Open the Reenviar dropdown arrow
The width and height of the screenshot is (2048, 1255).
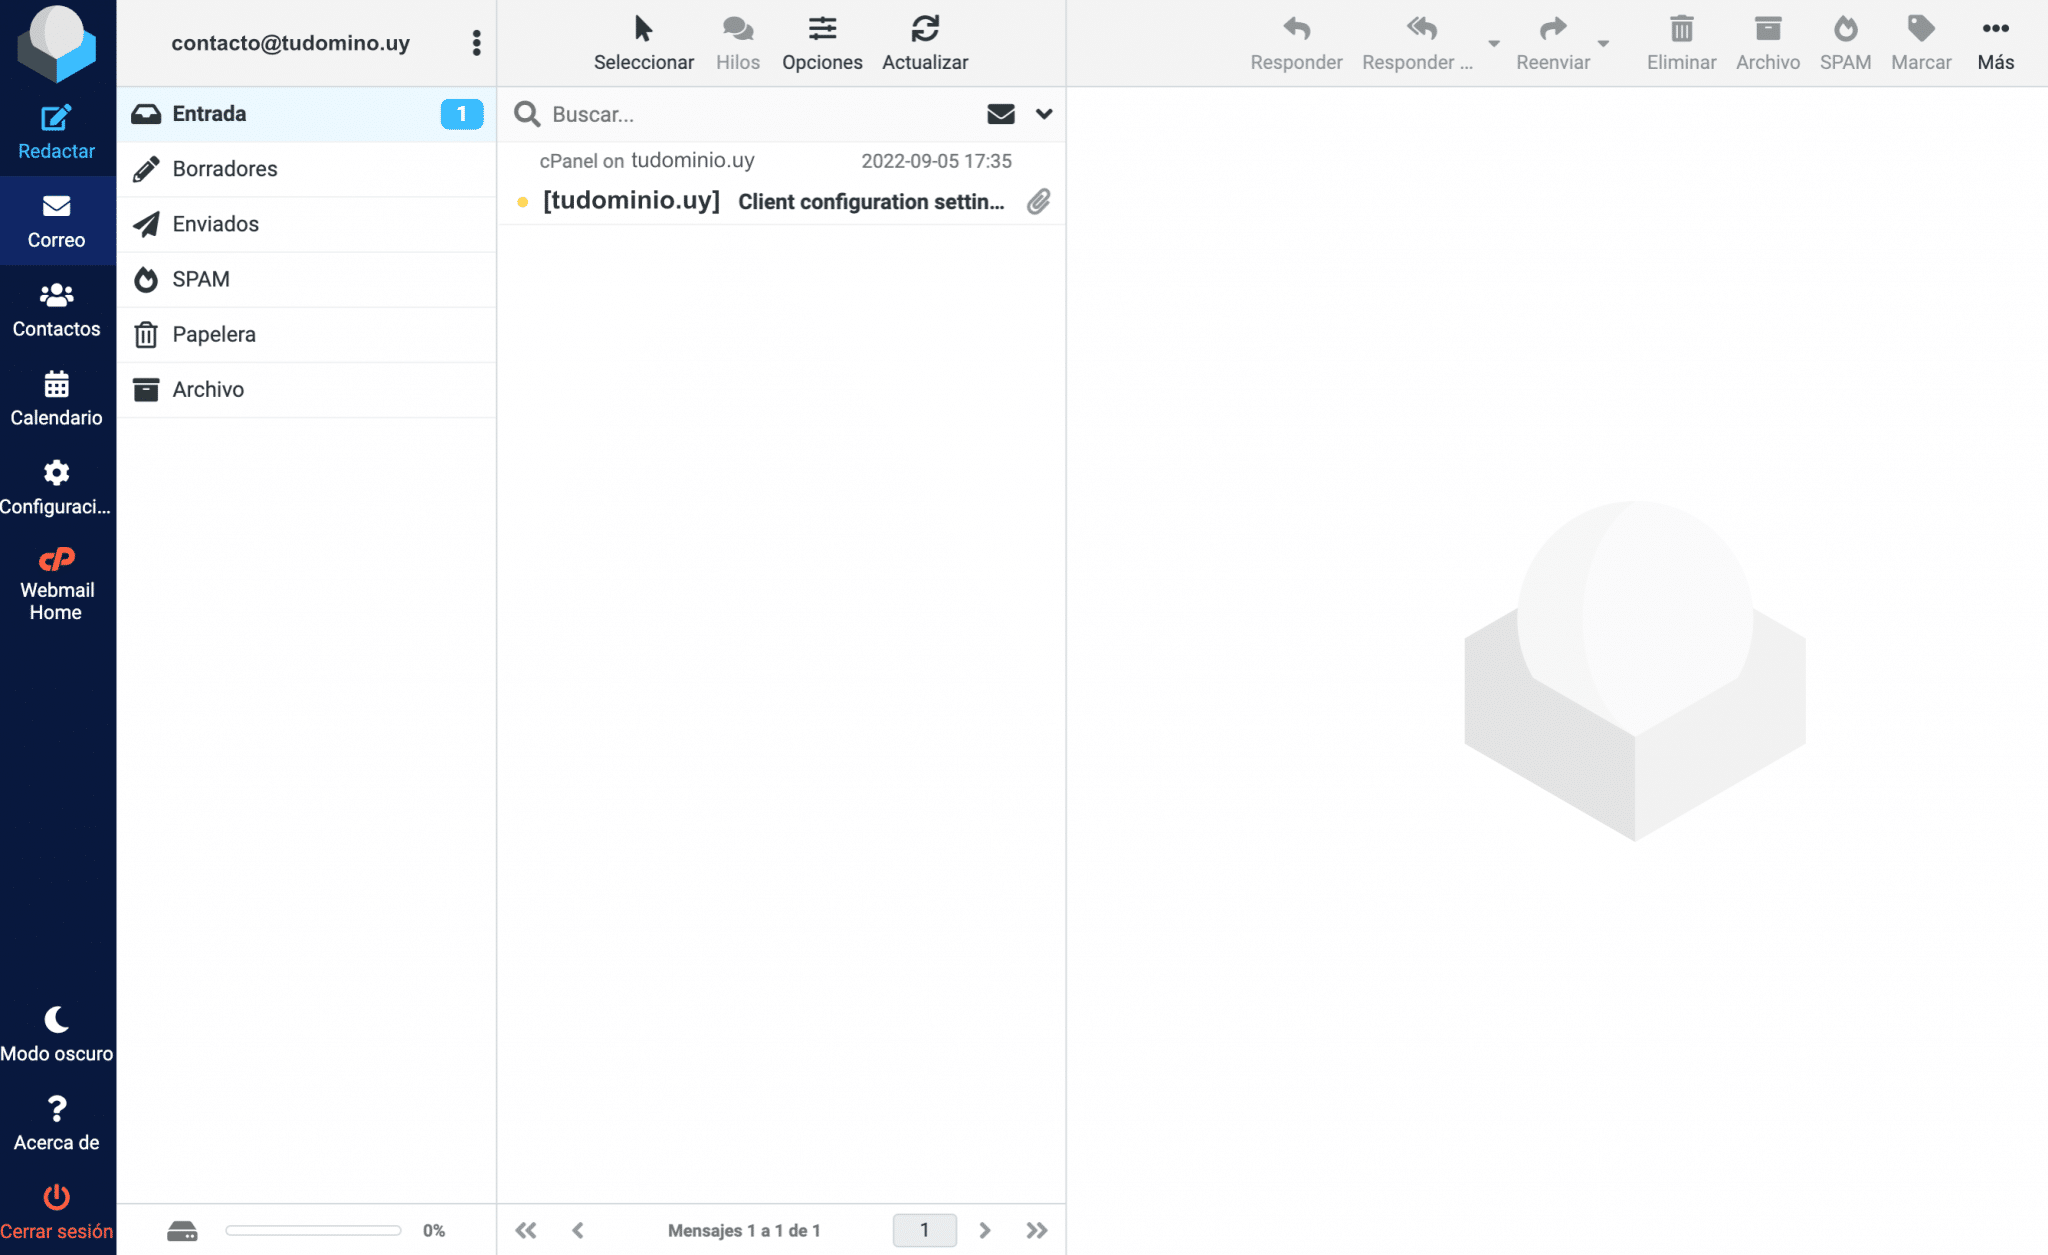[1603, 44]
